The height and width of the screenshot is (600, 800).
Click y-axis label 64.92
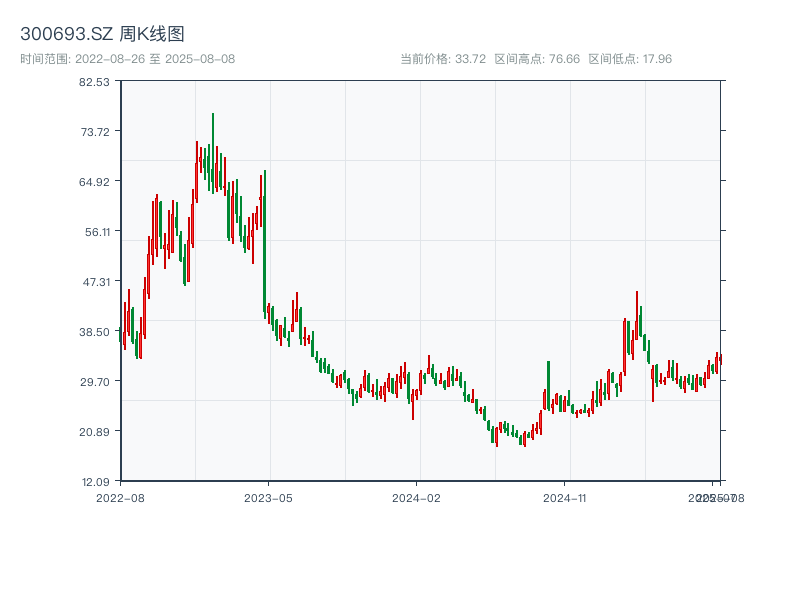pyautogui.click(x=94, y=182)
